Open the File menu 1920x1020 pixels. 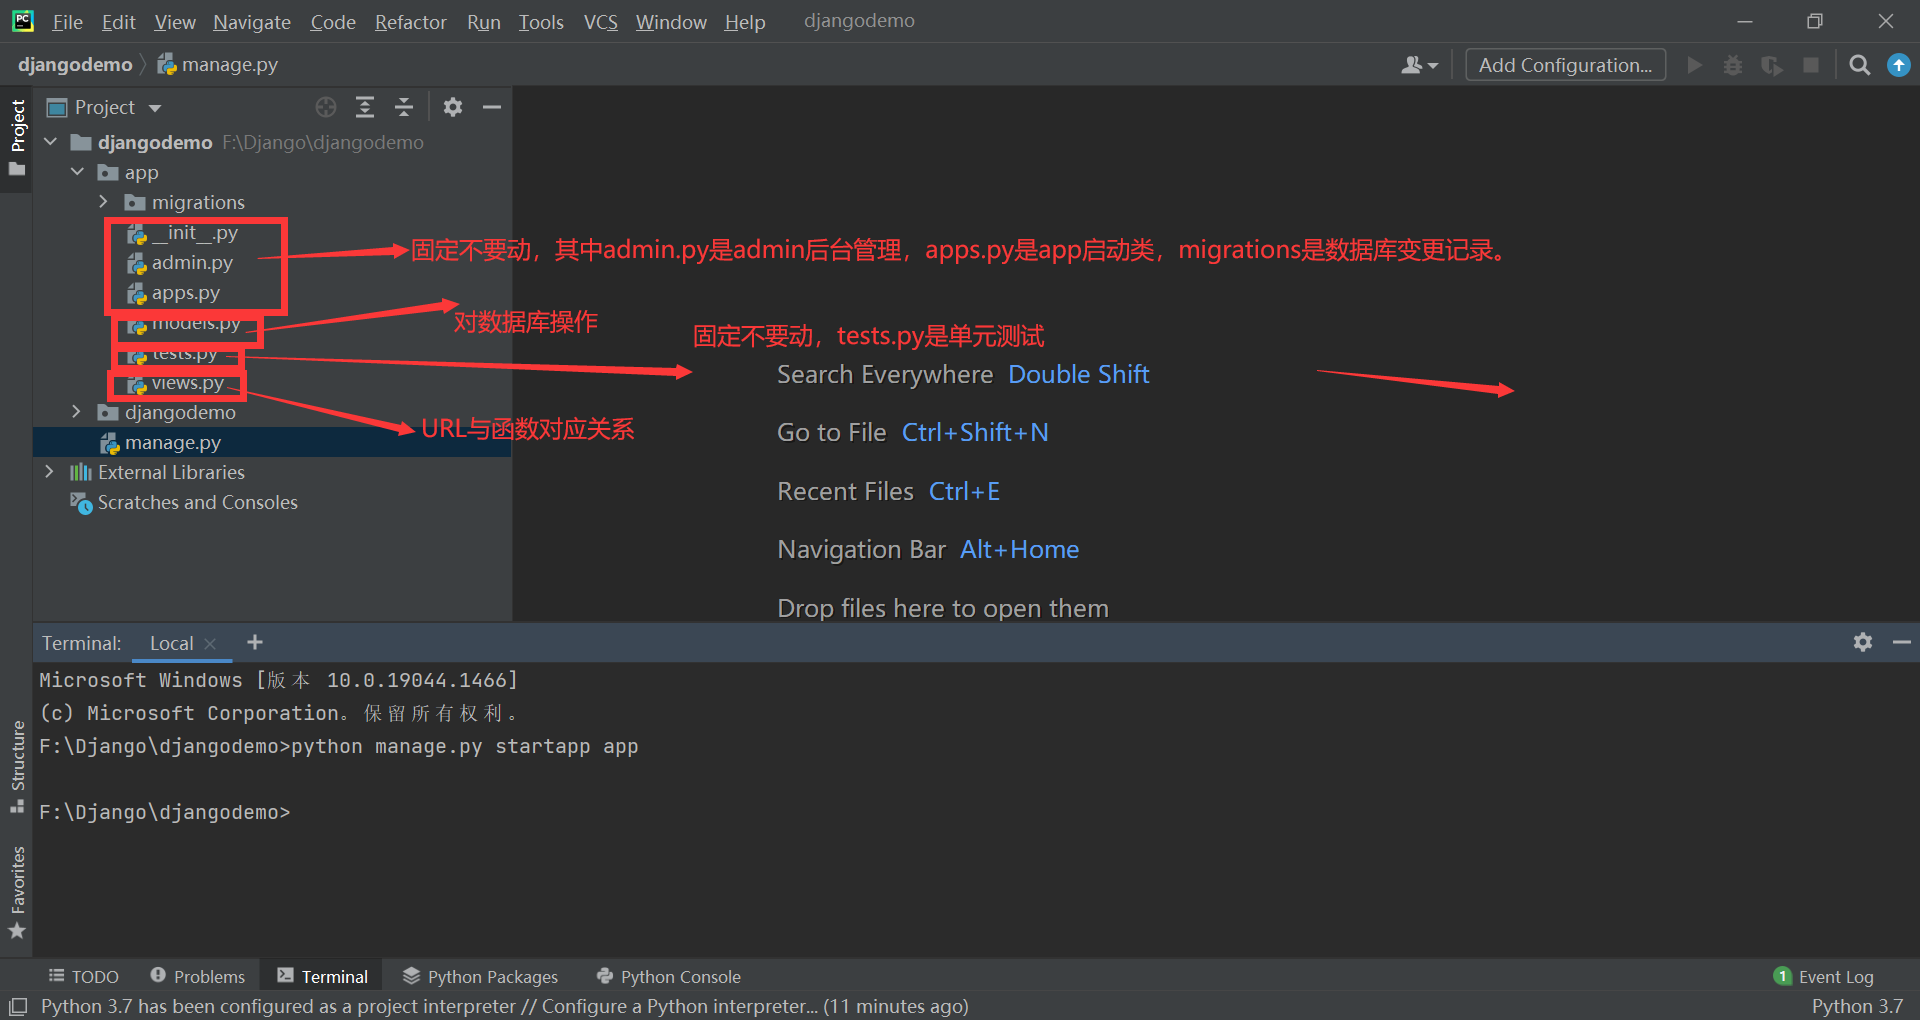pos(67,22)
